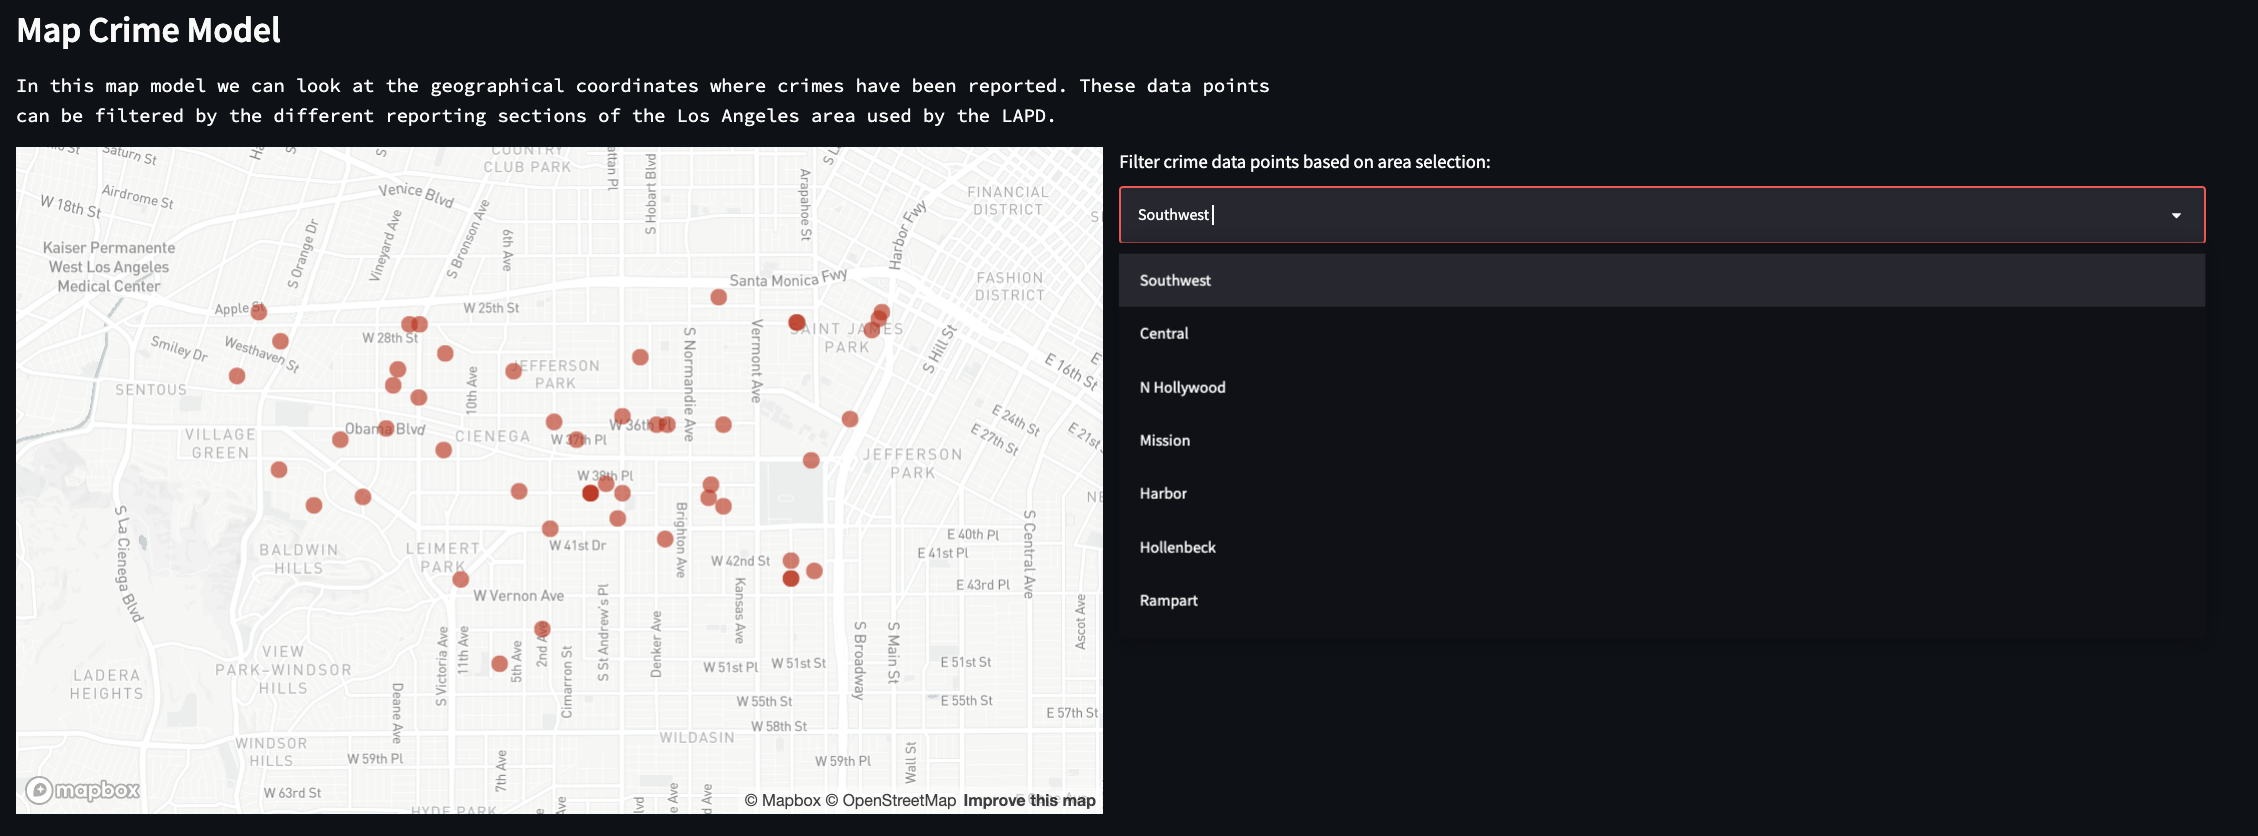
Task: Click the crime point left of 5th Ave label
Action: click(x=499, y=664)
